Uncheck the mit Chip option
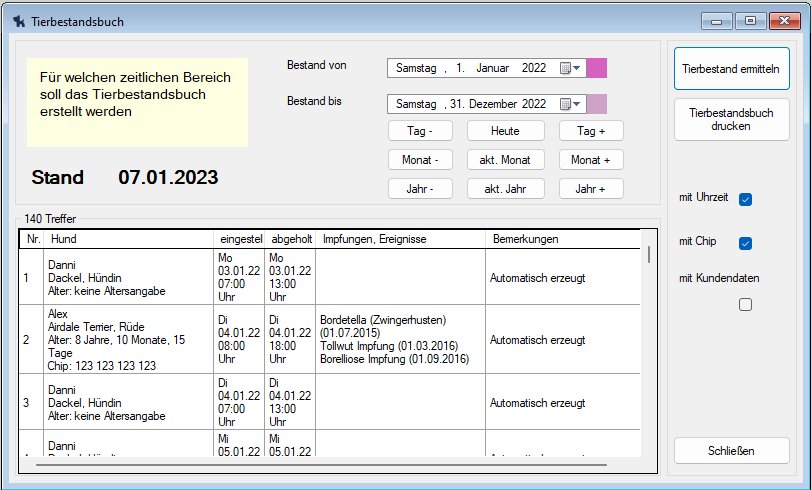The image size is (812, 490). point(745,243)
